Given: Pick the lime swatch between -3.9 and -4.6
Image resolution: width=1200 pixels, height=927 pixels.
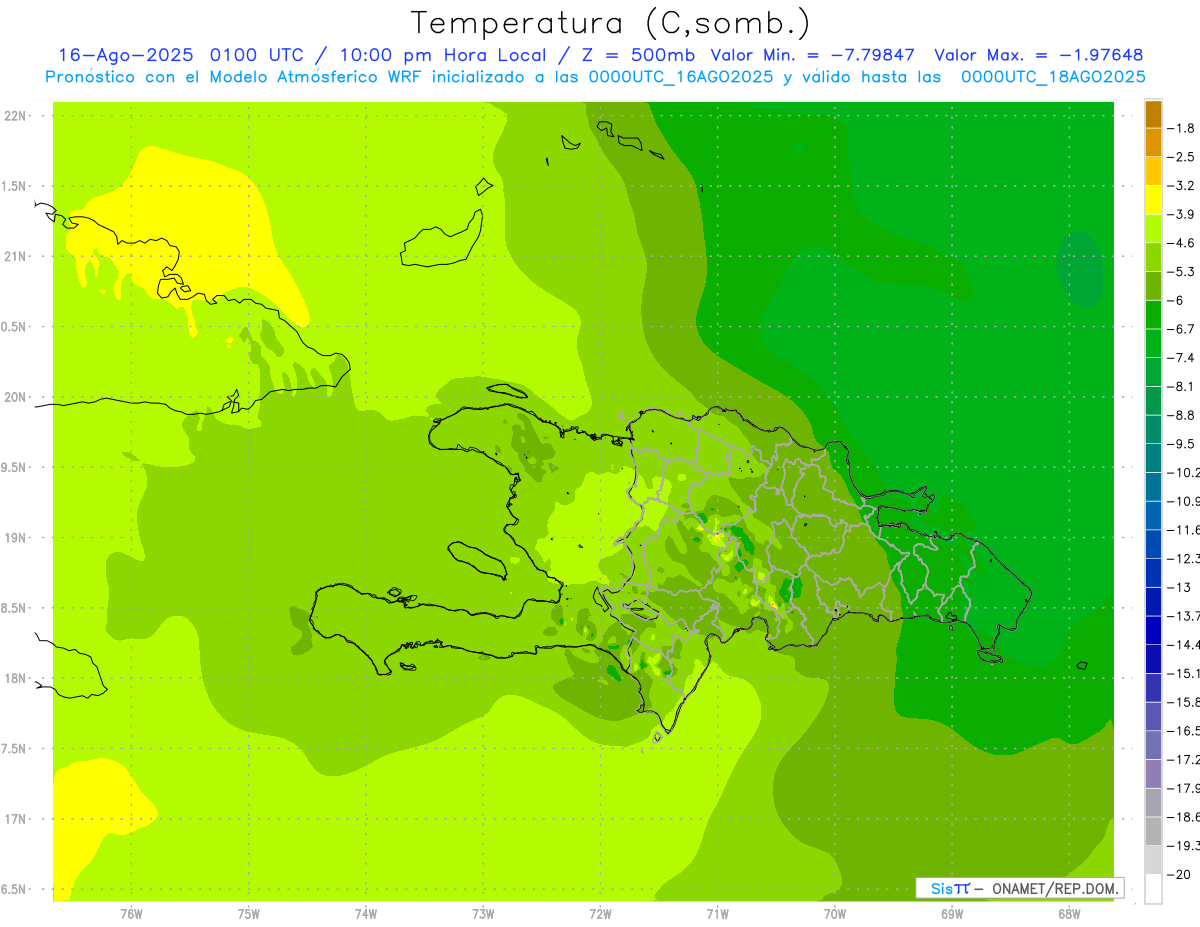Looking at the screenshot, I should 1153,229.
